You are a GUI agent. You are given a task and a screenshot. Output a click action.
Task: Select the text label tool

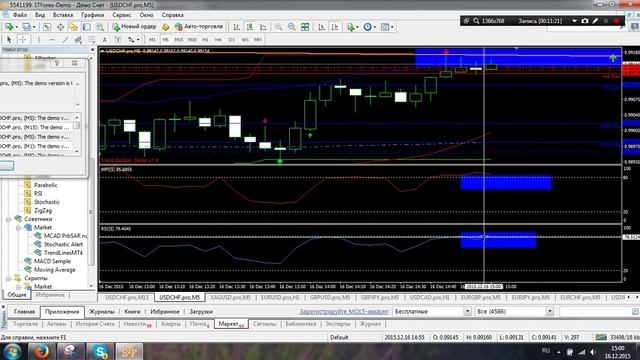click(x=118, y=40)
